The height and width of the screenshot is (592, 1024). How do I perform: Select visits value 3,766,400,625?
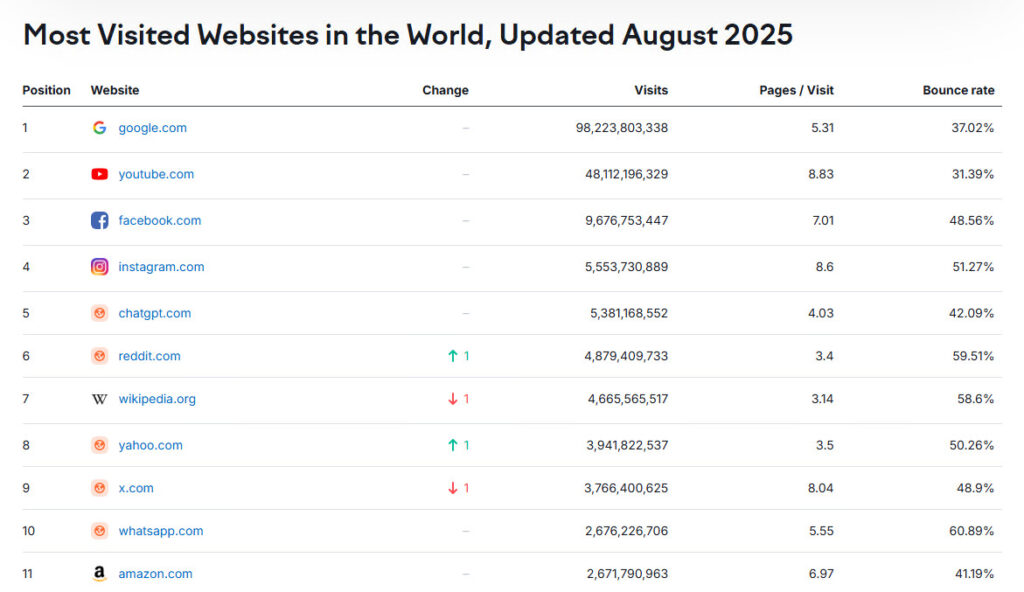(626, 488)
